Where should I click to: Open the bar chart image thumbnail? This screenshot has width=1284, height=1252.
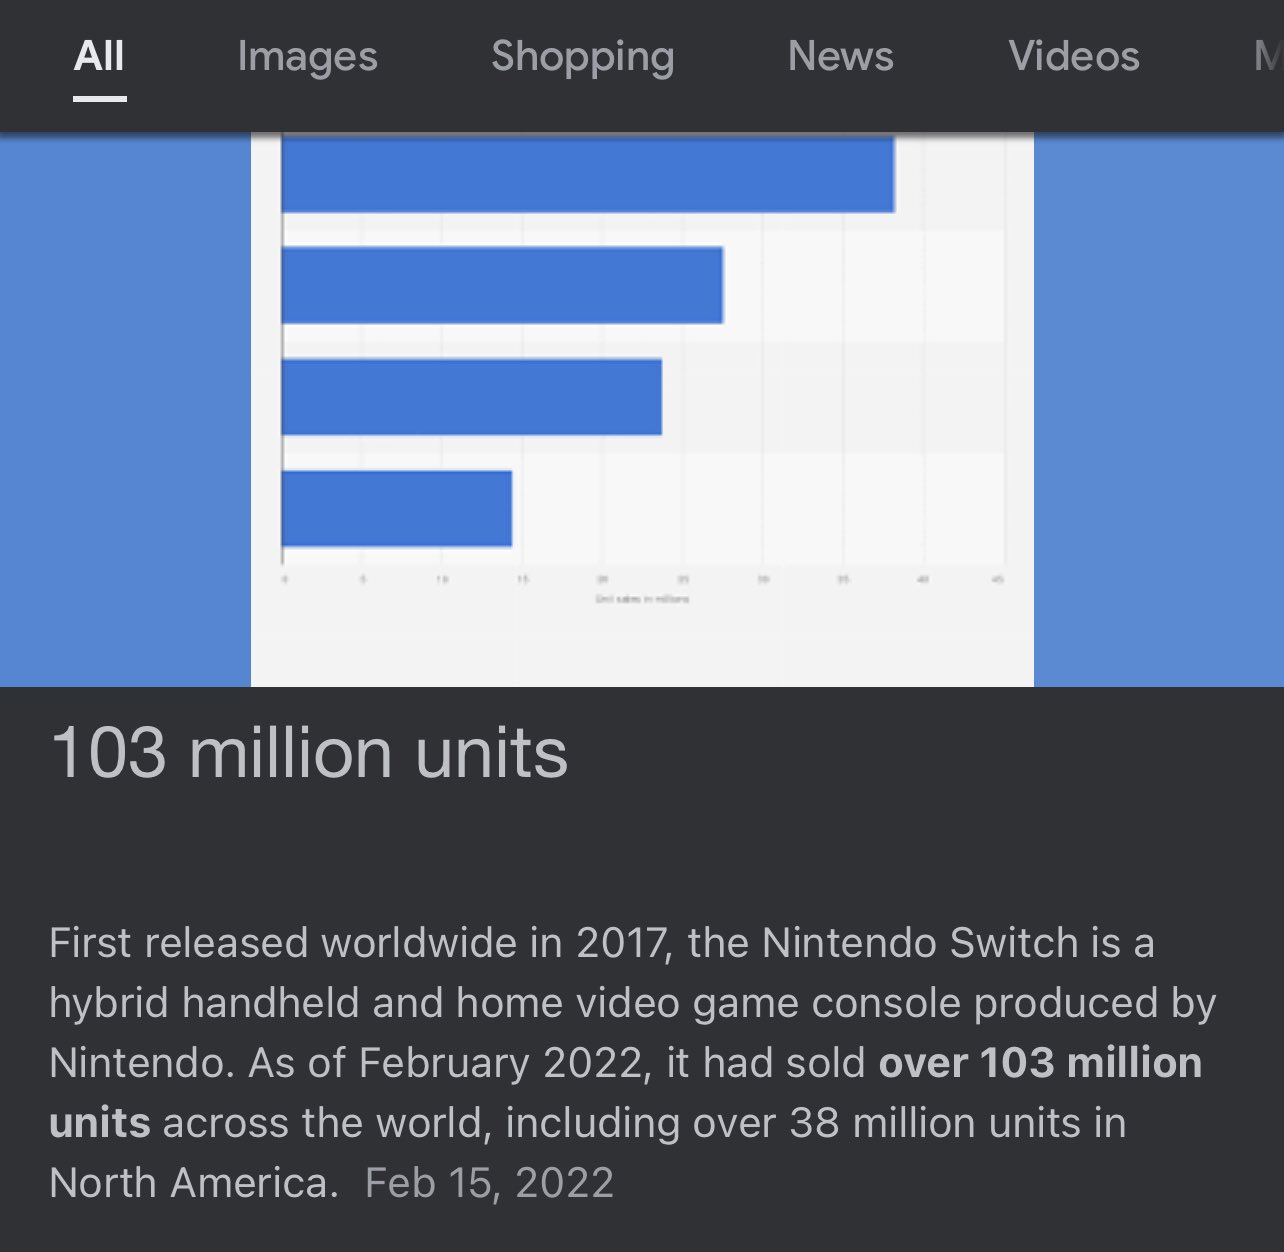[642, 410]
